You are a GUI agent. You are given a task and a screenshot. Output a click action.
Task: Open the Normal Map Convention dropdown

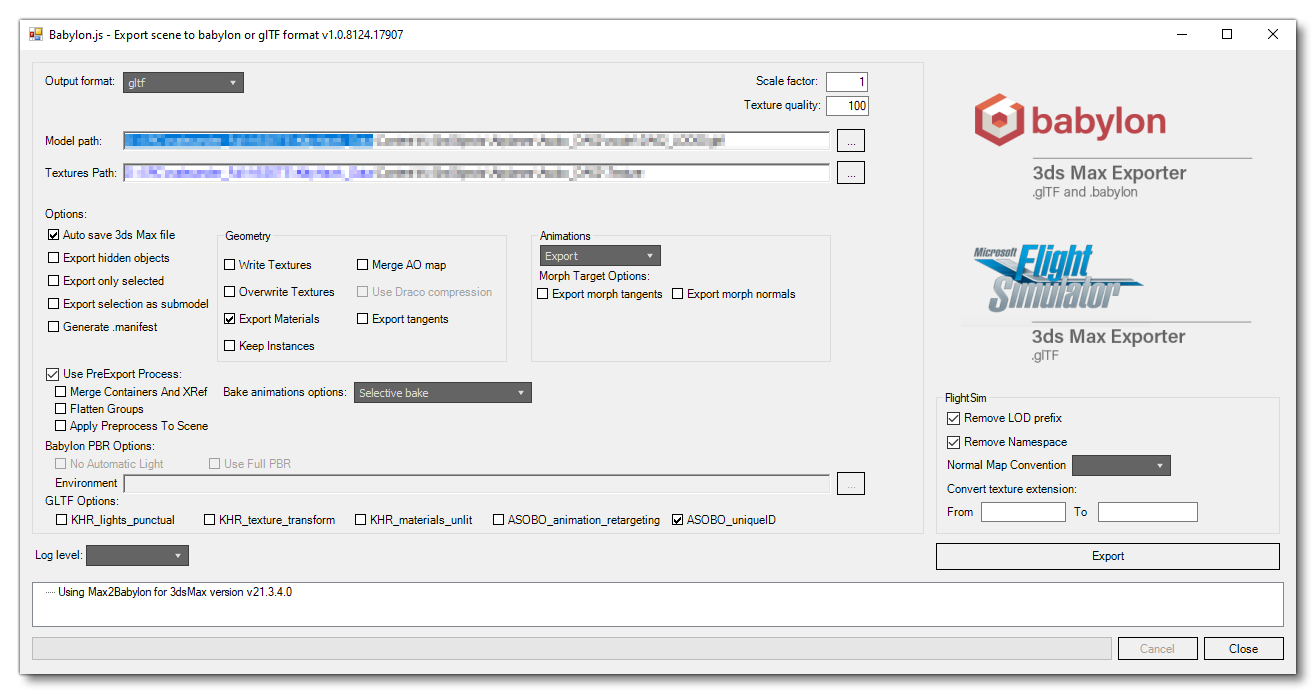tap(1120, 465)
